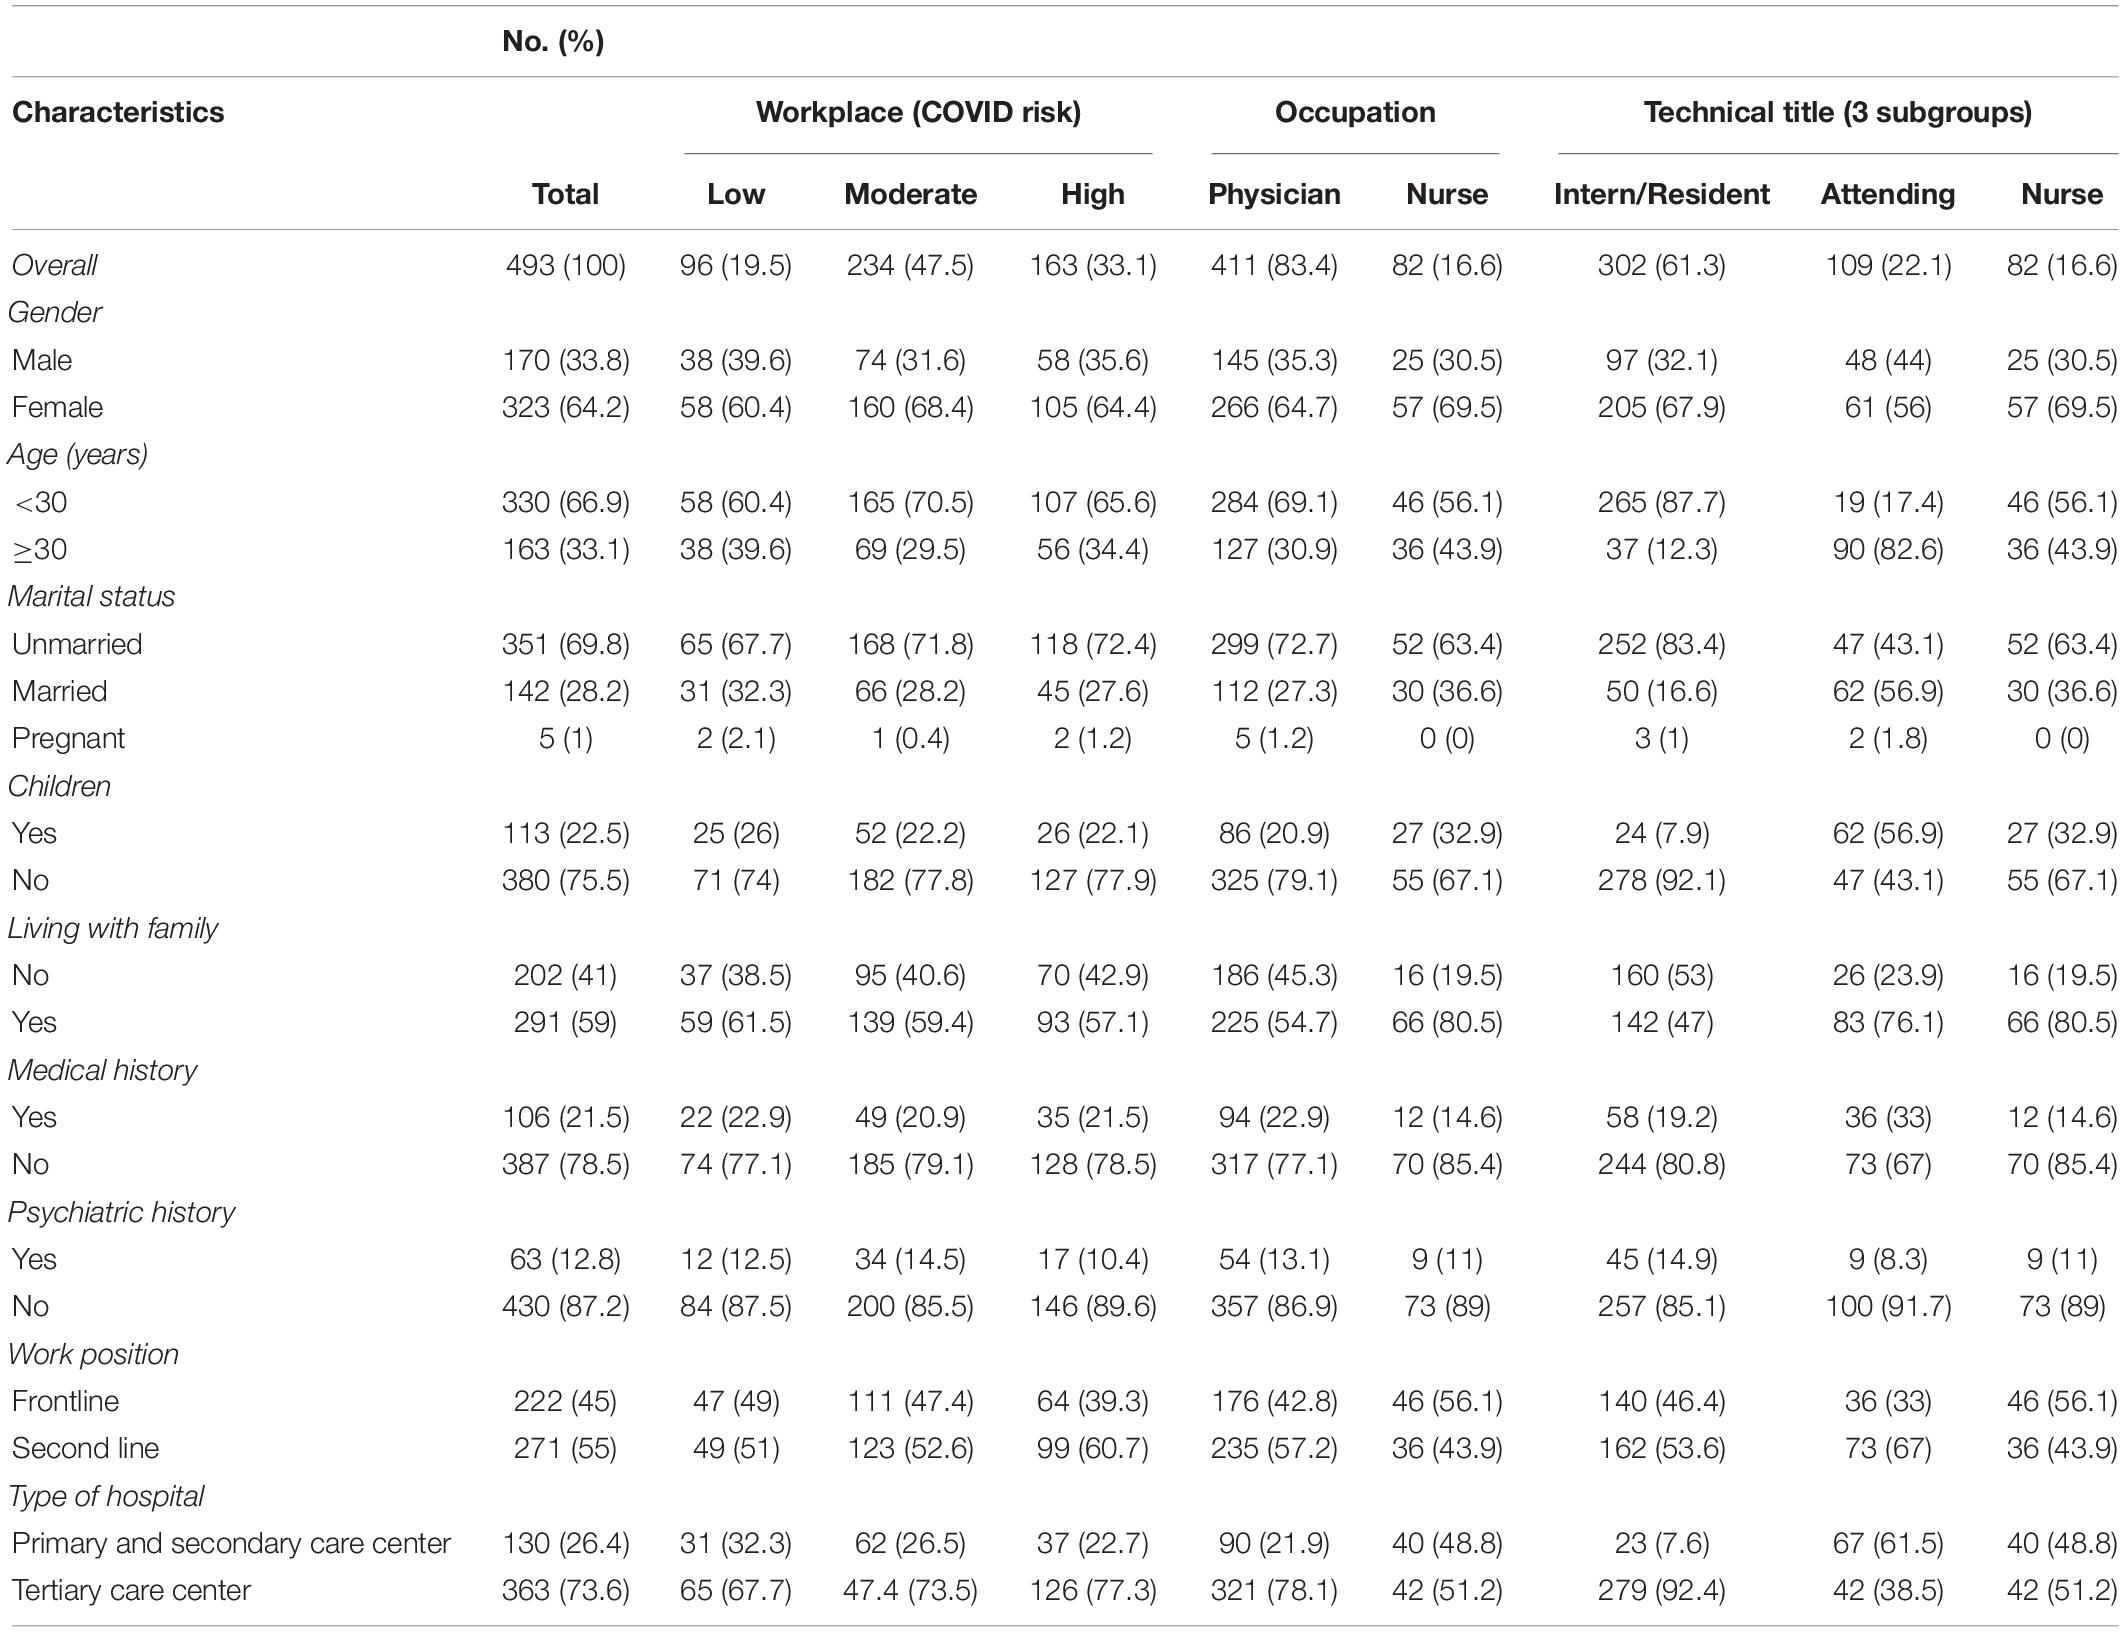This screenshot has height=1632, width=2124.
Task: Click the 'Attending' column header
Action: point(1888,194)
